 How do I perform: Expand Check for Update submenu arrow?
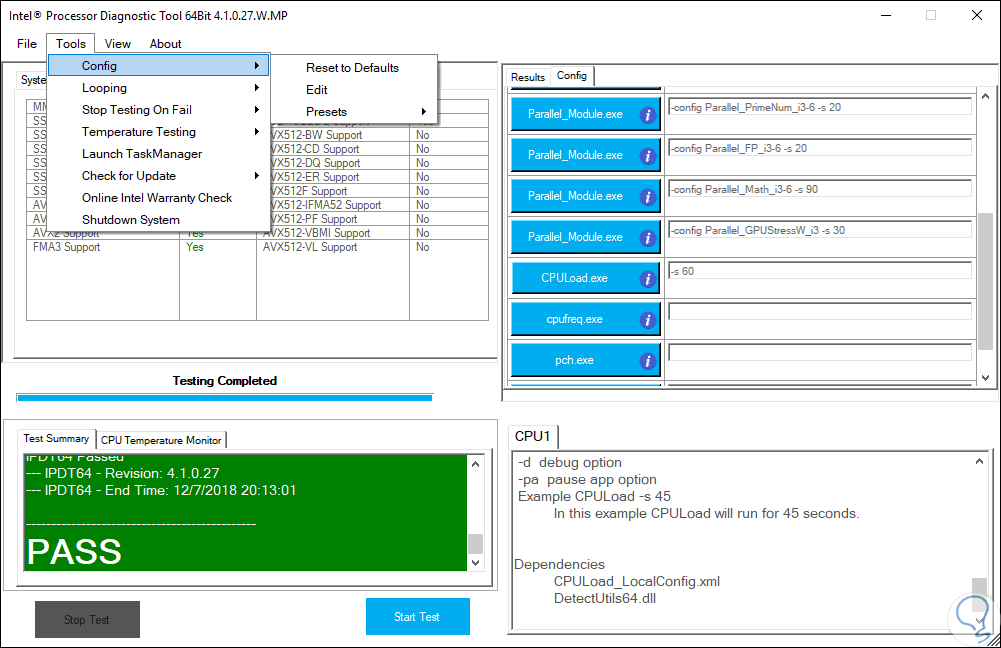[257, 176]
